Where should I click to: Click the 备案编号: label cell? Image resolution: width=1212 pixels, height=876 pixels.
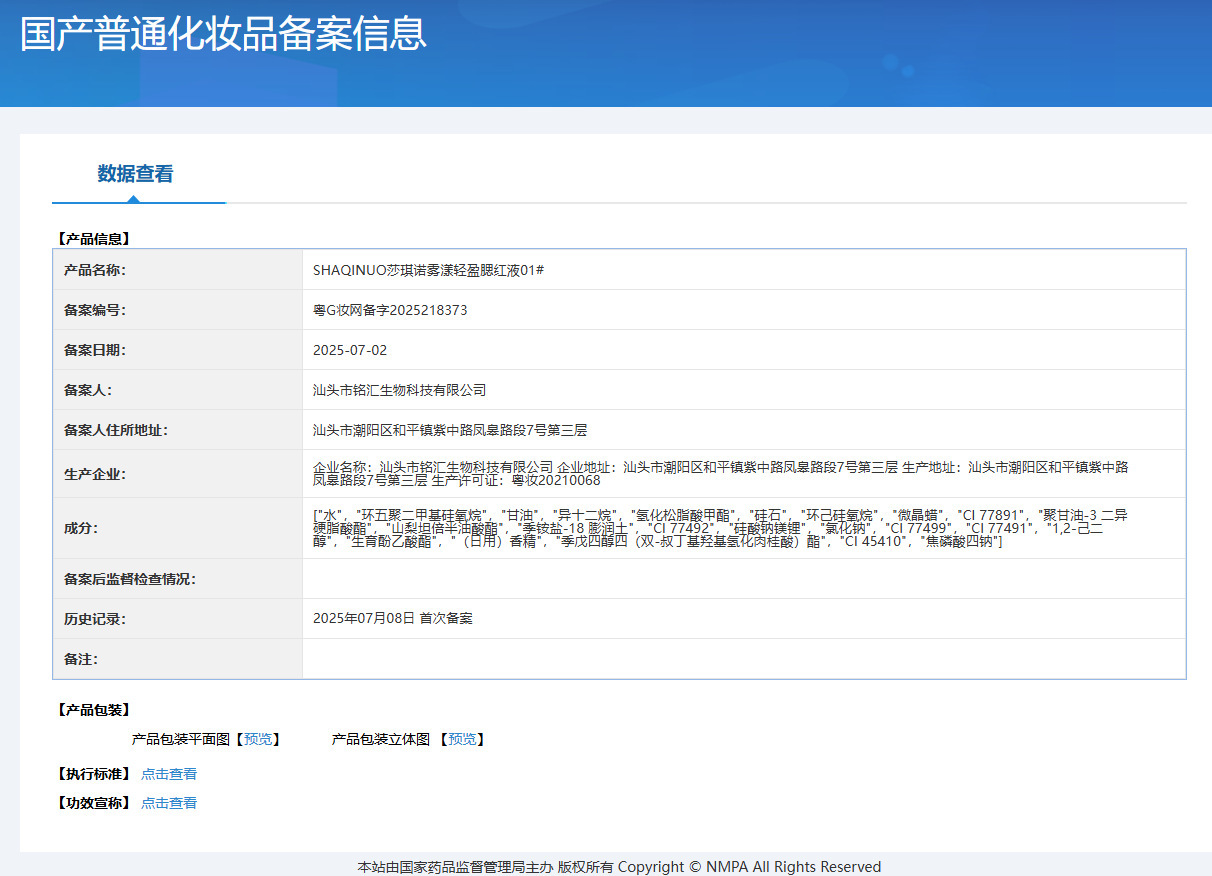178,310
